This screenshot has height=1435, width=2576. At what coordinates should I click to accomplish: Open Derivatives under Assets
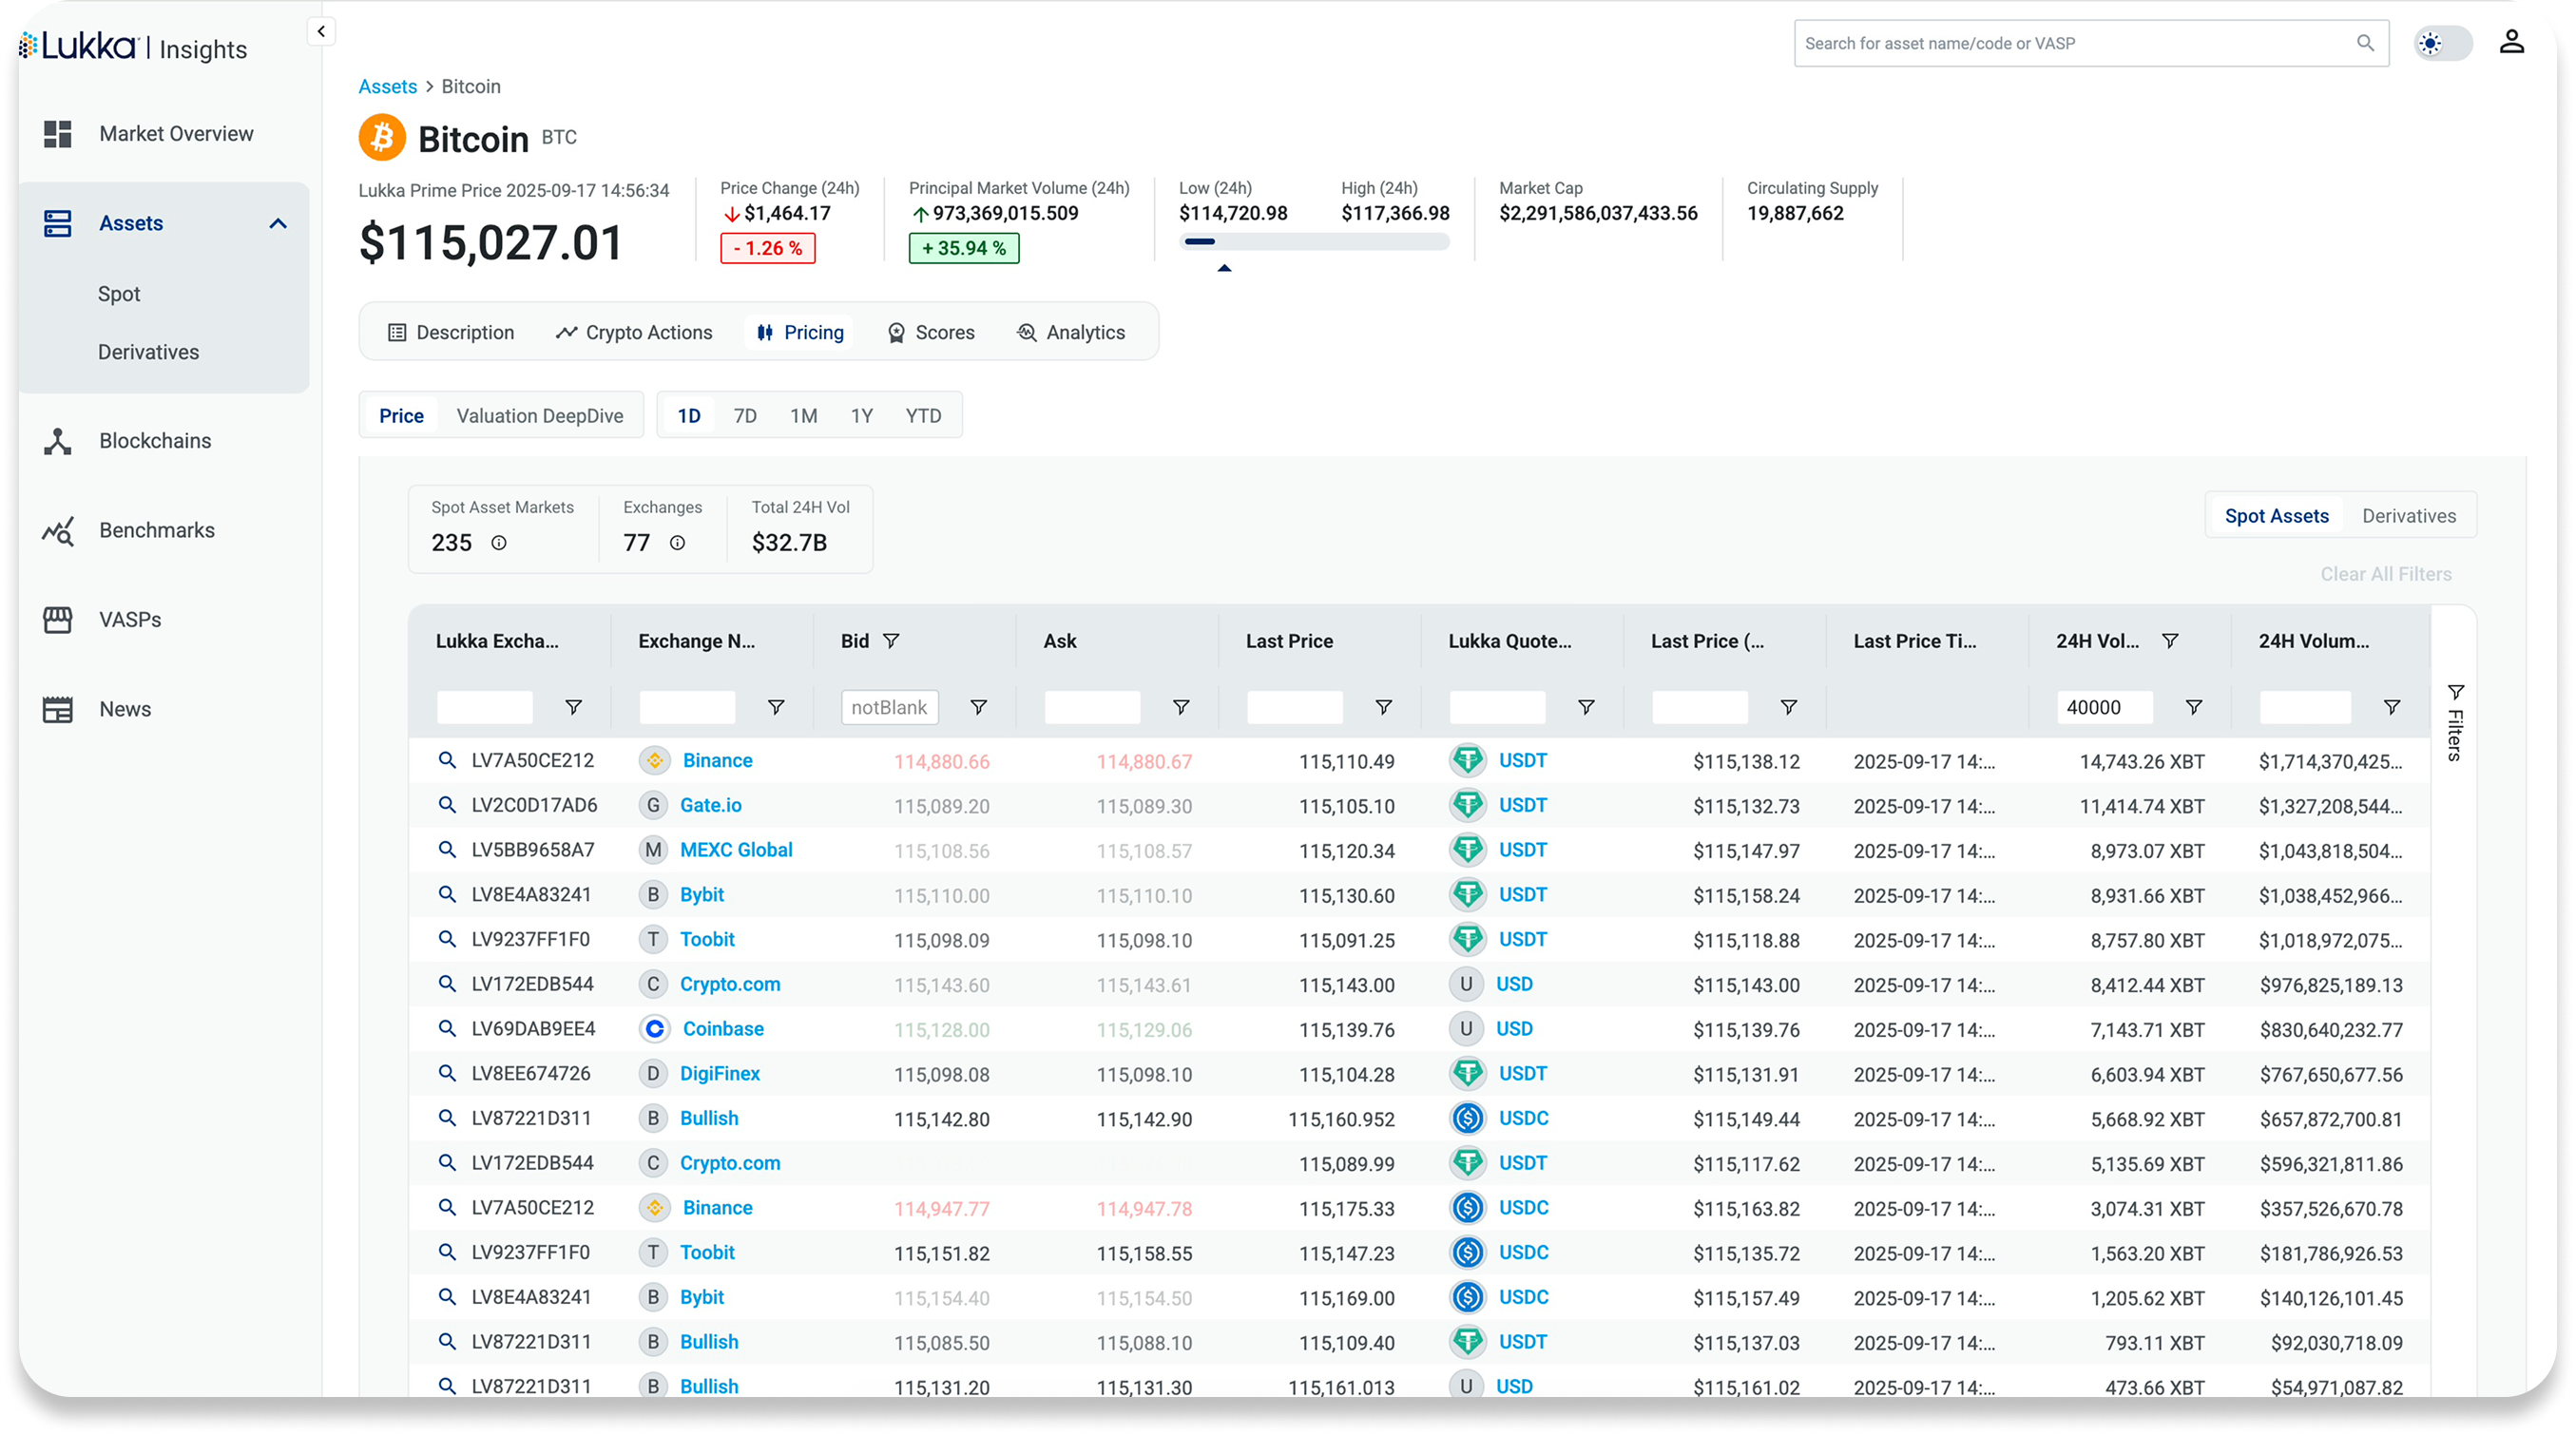click(x=148, y=352)
